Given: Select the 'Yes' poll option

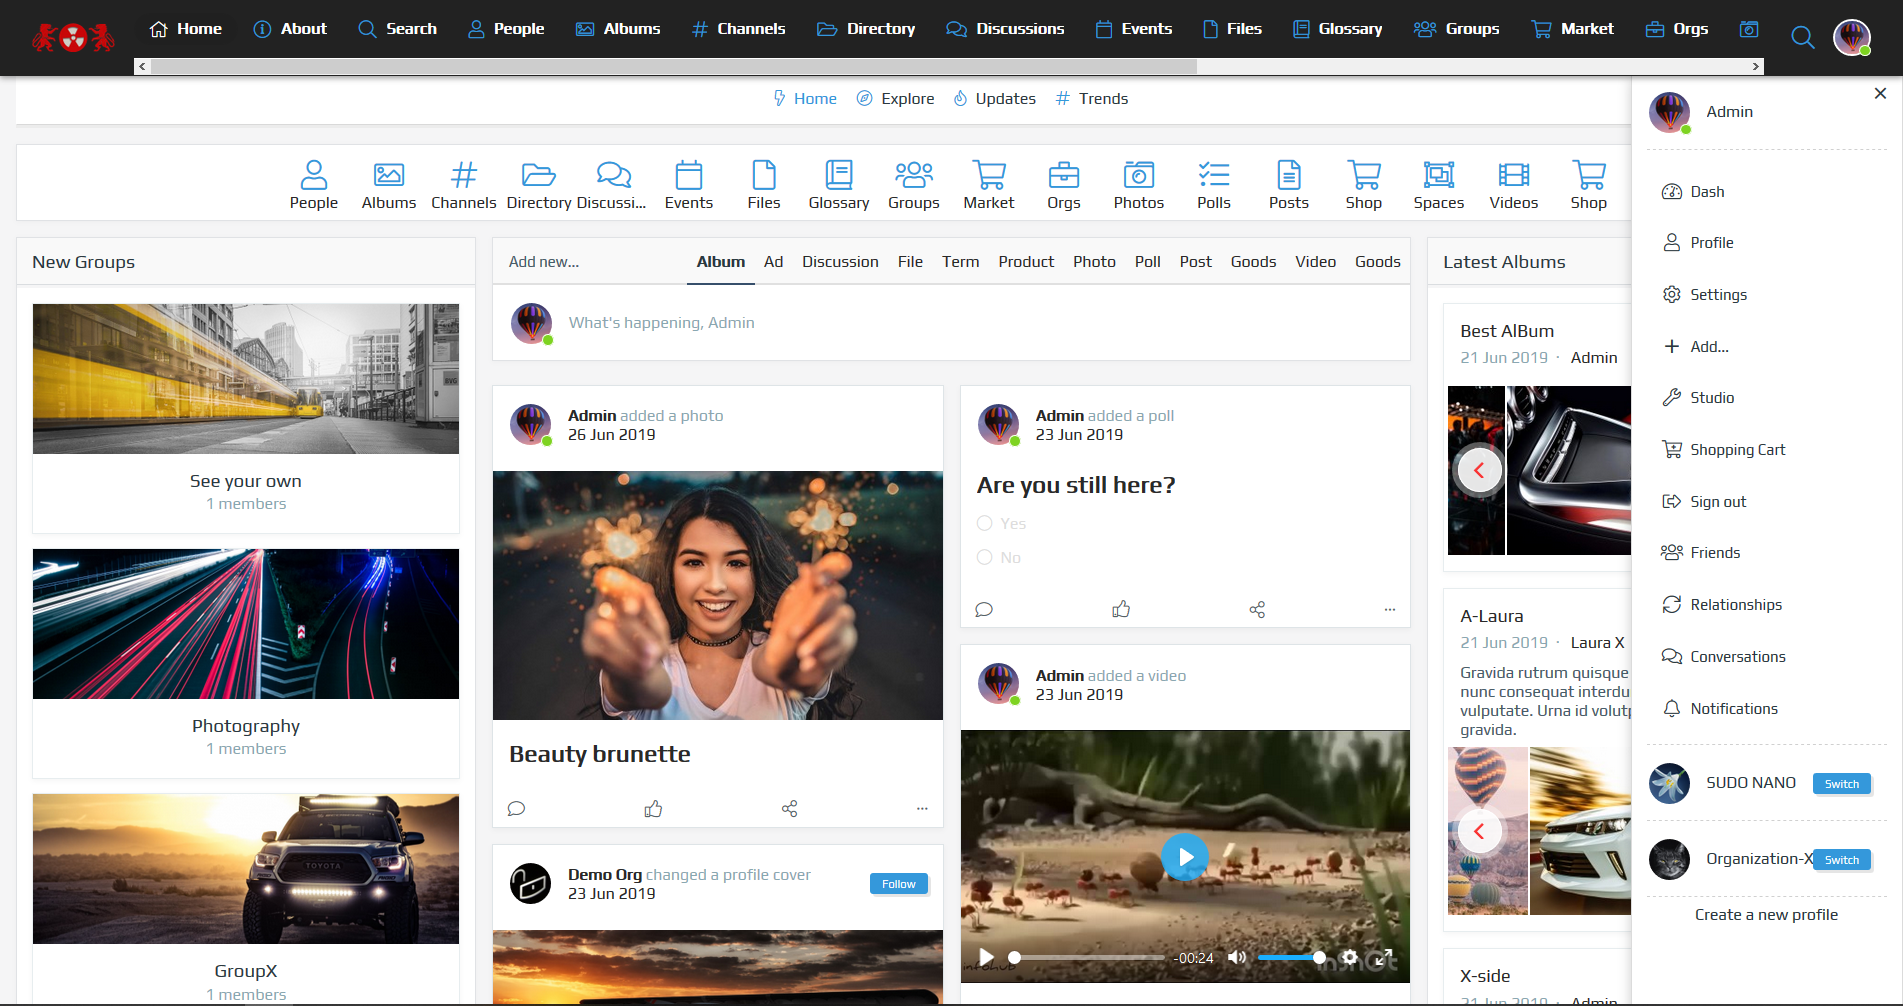Looking at the screenshot, I should click(985, 523).
